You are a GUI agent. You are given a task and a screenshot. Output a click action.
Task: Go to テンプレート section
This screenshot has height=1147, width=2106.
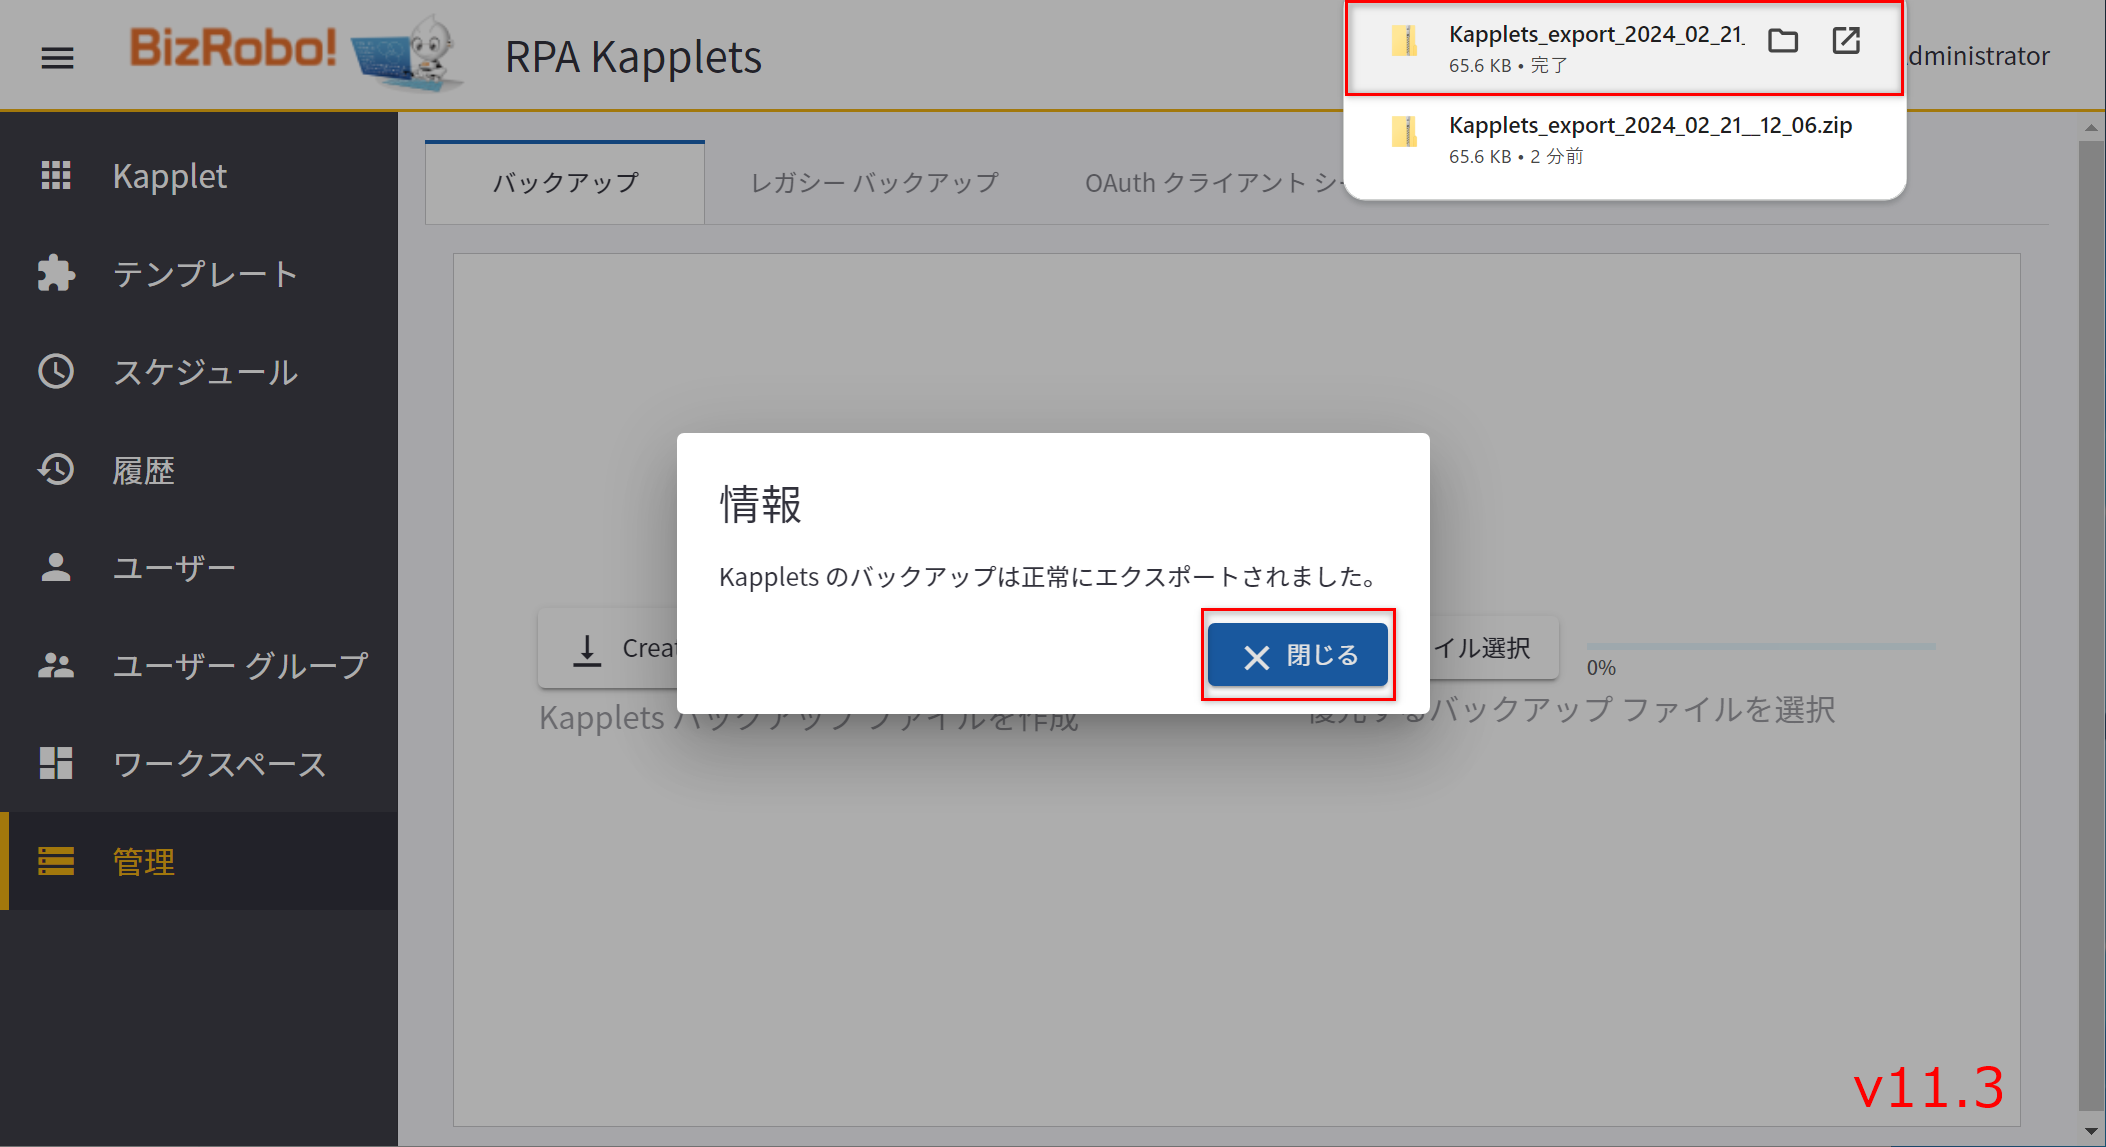coord(199,273)
